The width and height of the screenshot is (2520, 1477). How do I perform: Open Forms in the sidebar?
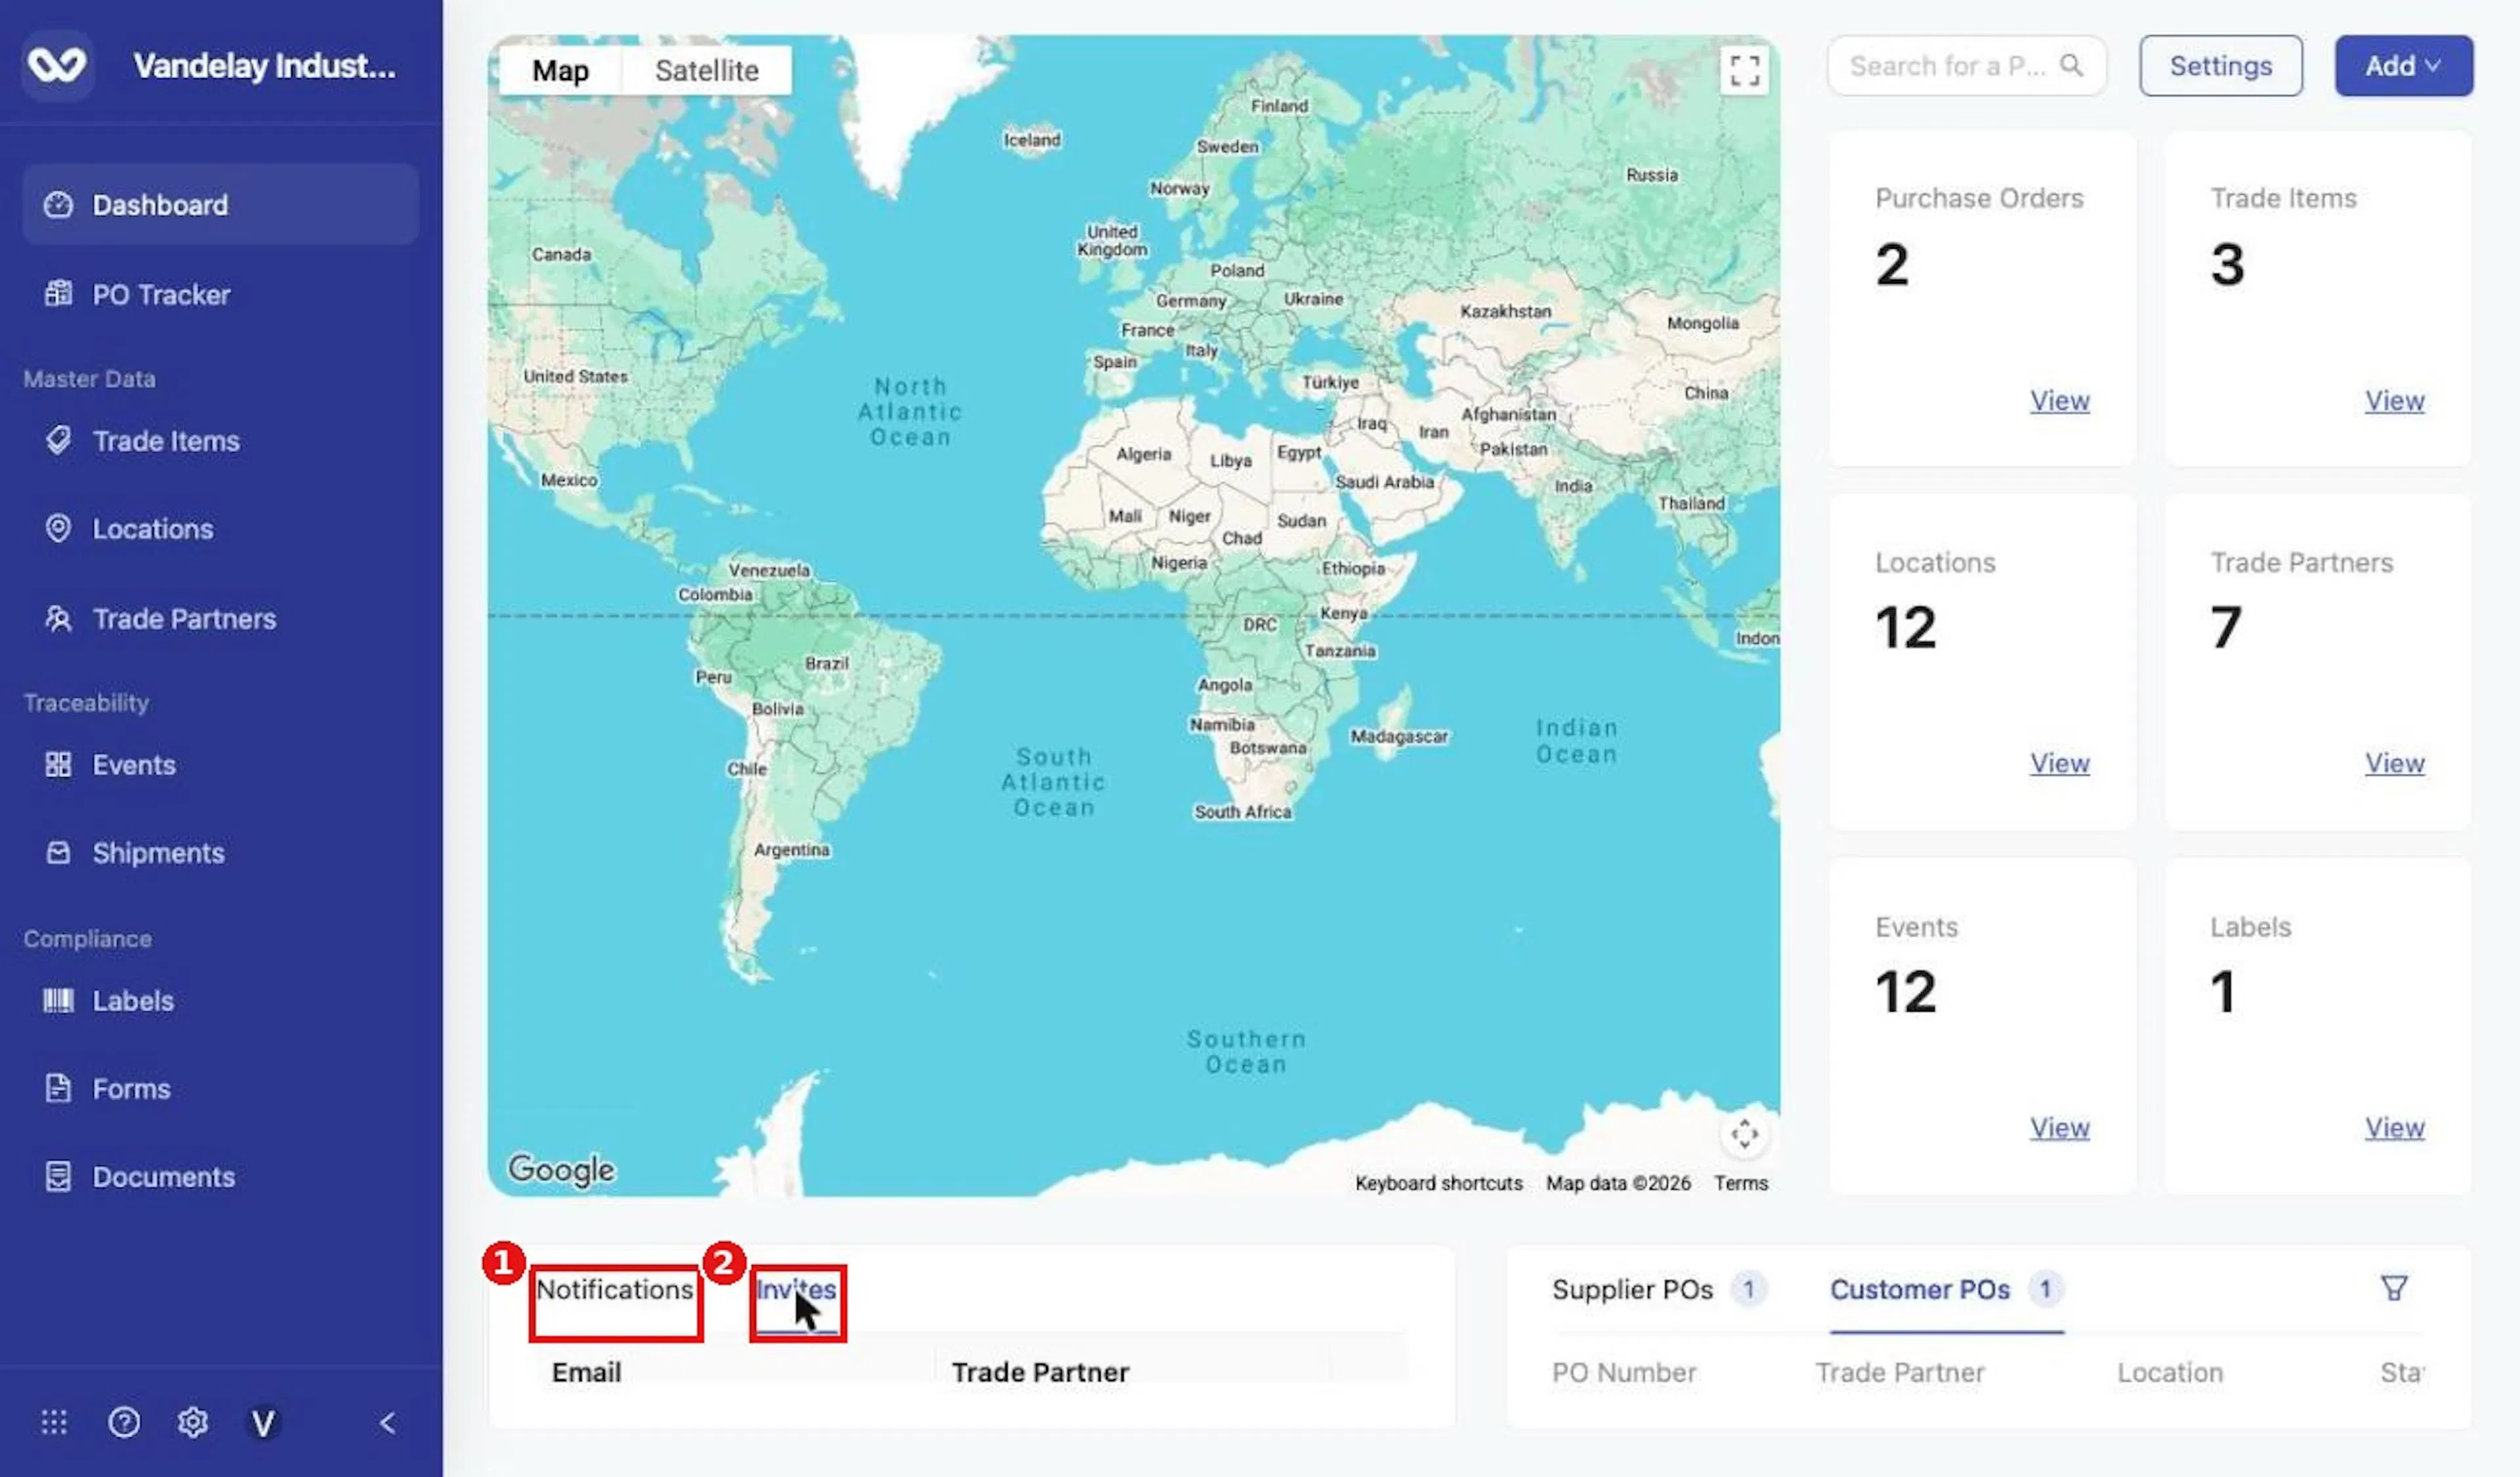point(220,1089)
